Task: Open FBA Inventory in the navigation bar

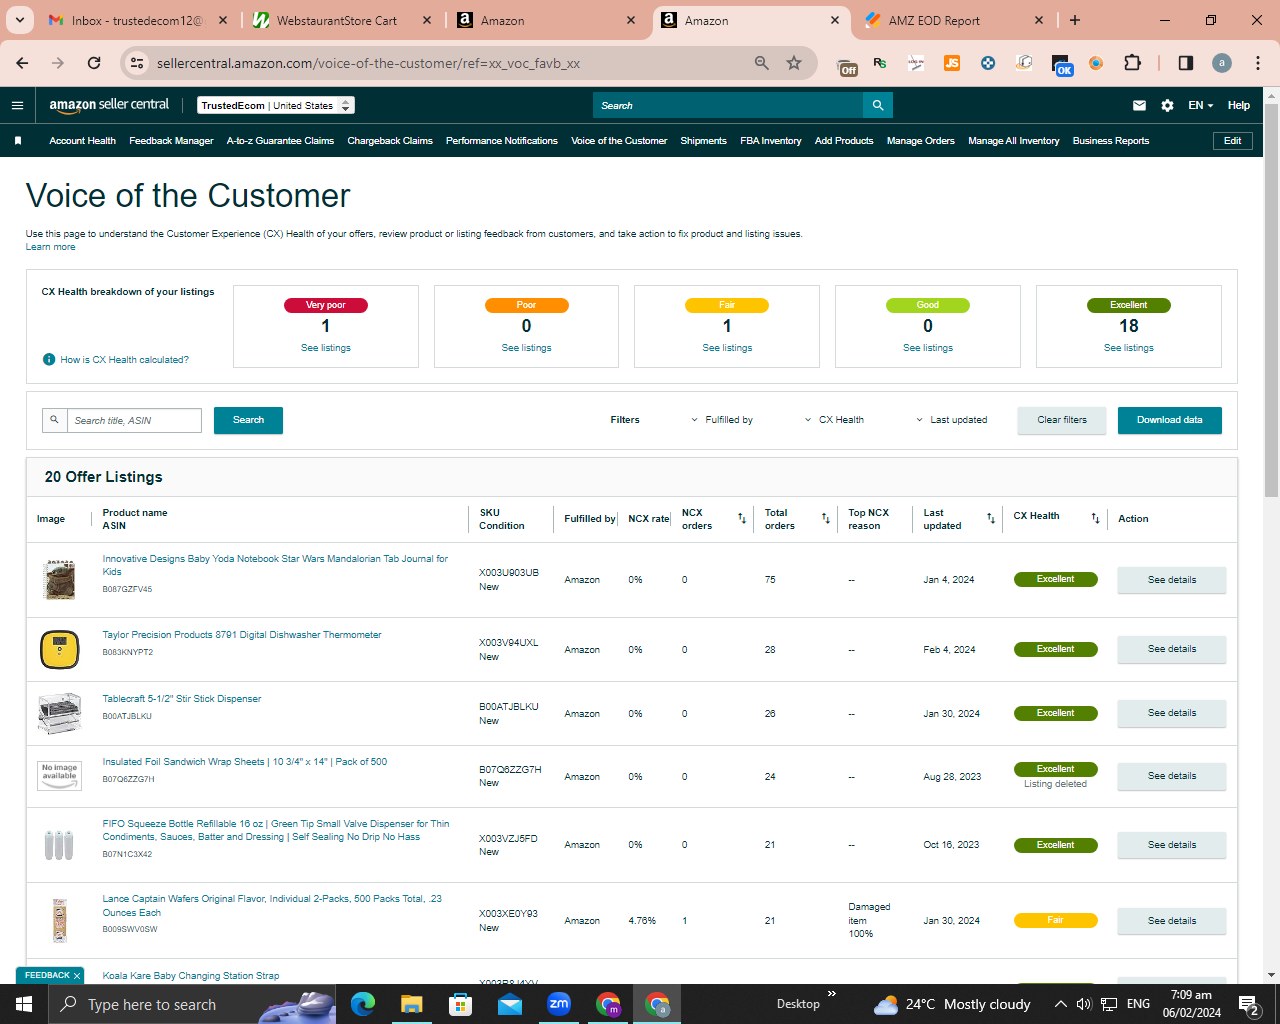Action: pyautogui.click(x=771, y=141)
